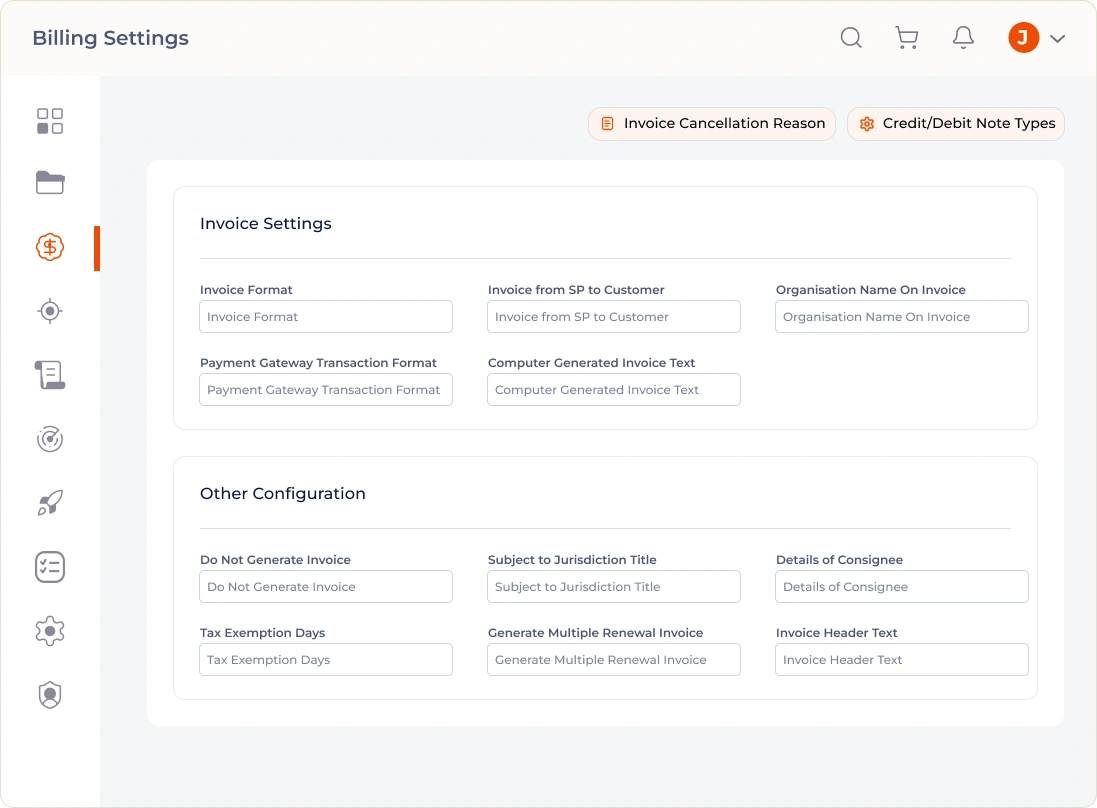The height and width of the screenshot is (808, 1097).
Task: Focus the Tax Exemption Days field
Action: 326,660
